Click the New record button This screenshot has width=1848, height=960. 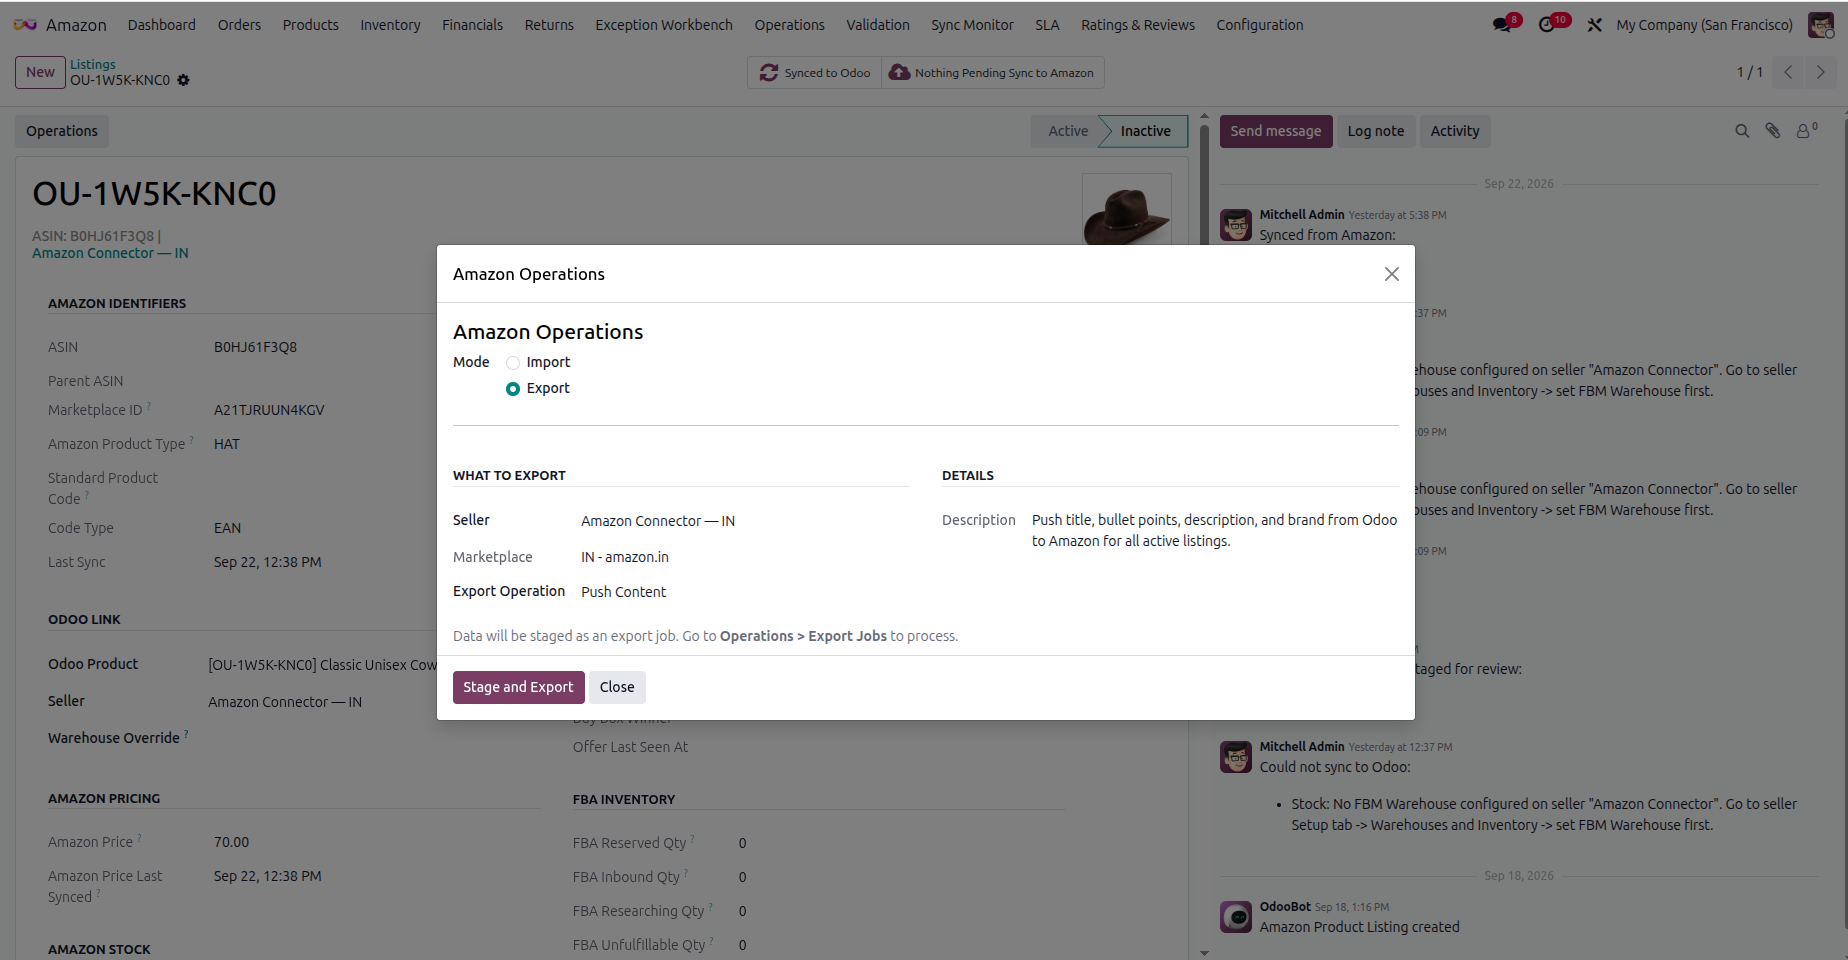click(x=40, y=72)
